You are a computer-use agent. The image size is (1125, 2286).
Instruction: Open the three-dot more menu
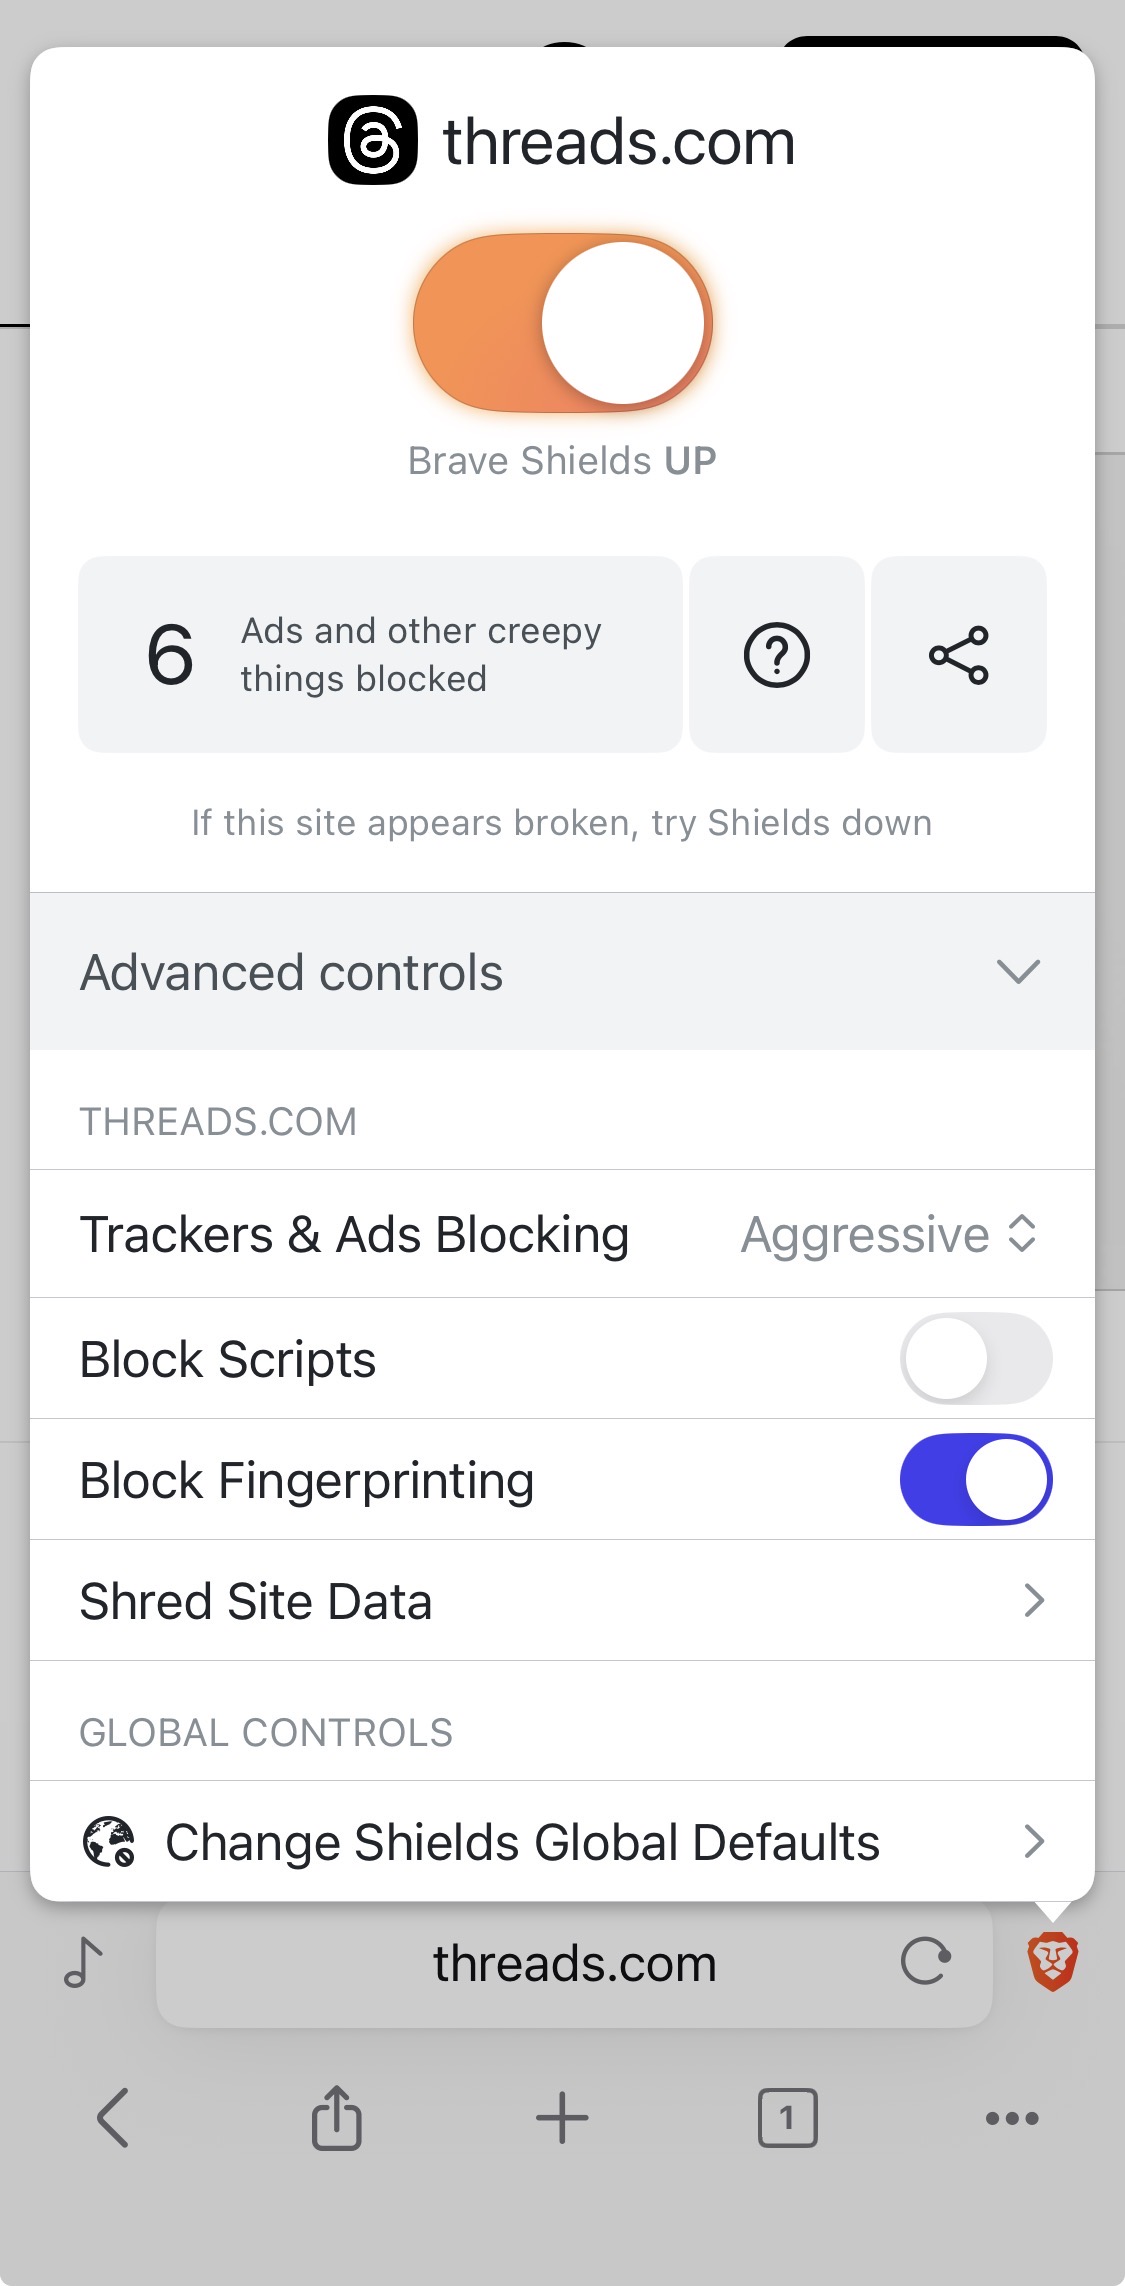click(1012, 2117)
